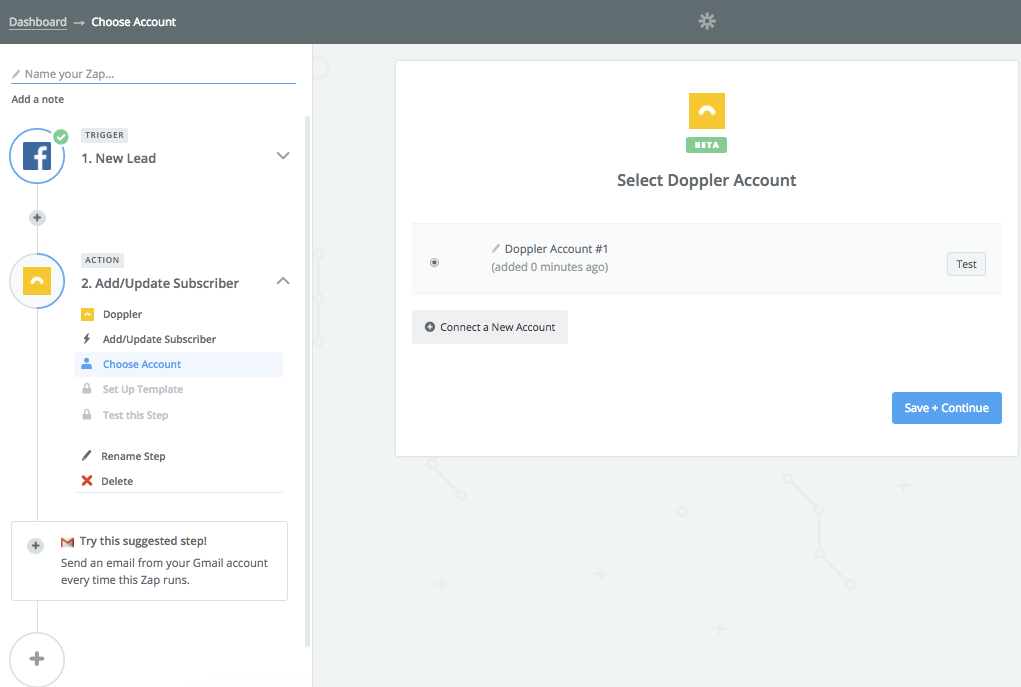Click the small plus between trigger and action
The width and height of the screenshot is (1021, 687).
(37, 217)
